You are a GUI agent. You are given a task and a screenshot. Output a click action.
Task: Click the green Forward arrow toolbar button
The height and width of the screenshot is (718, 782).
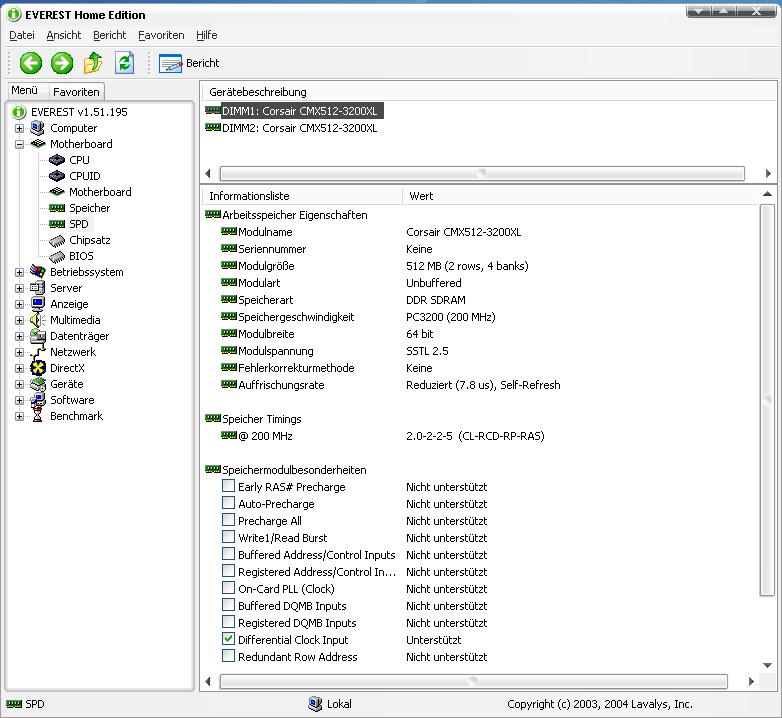click(x=62, y=63)
